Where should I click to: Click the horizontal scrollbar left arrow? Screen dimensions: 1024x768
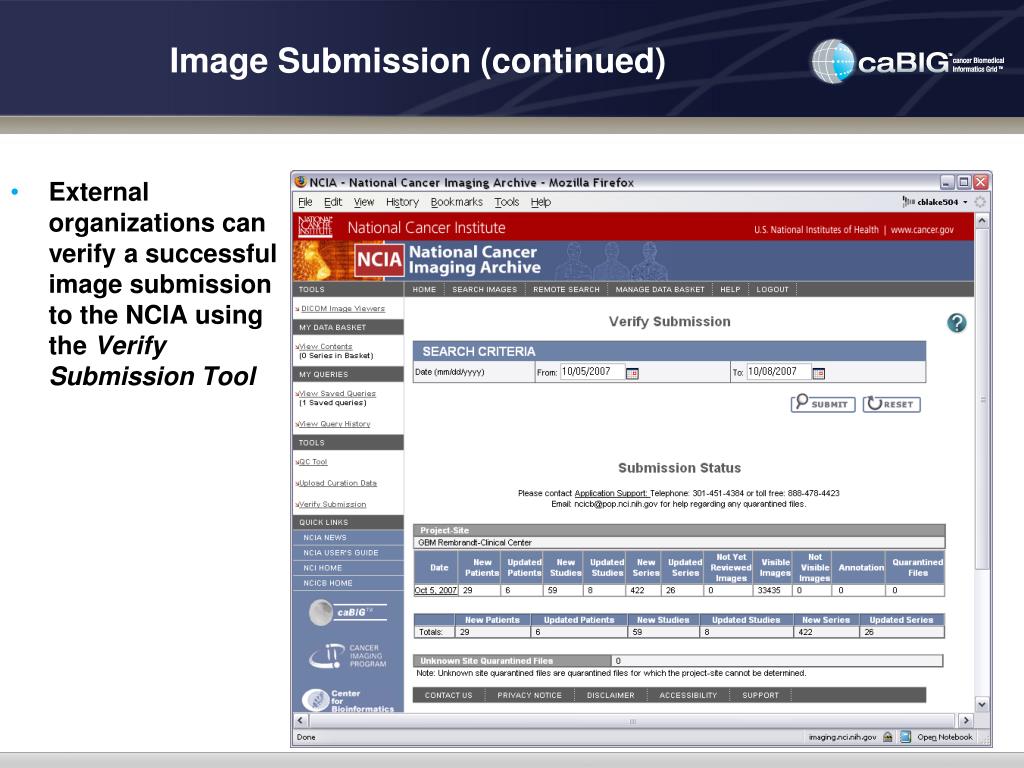coord(300,720)
